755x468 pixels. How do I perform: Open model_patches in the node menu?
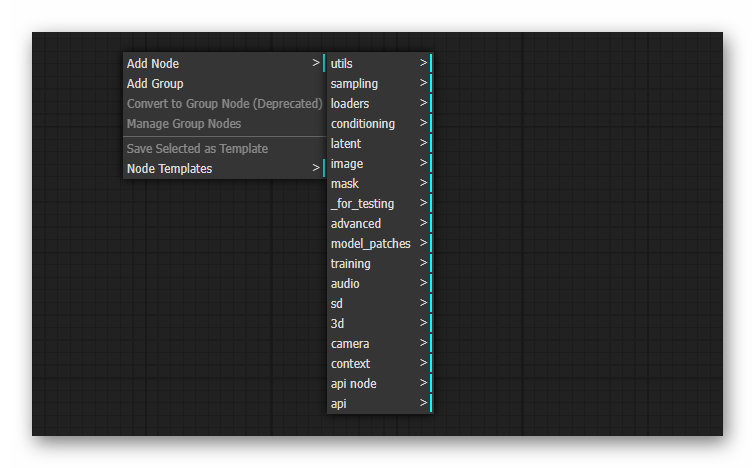tap(378, 244)
